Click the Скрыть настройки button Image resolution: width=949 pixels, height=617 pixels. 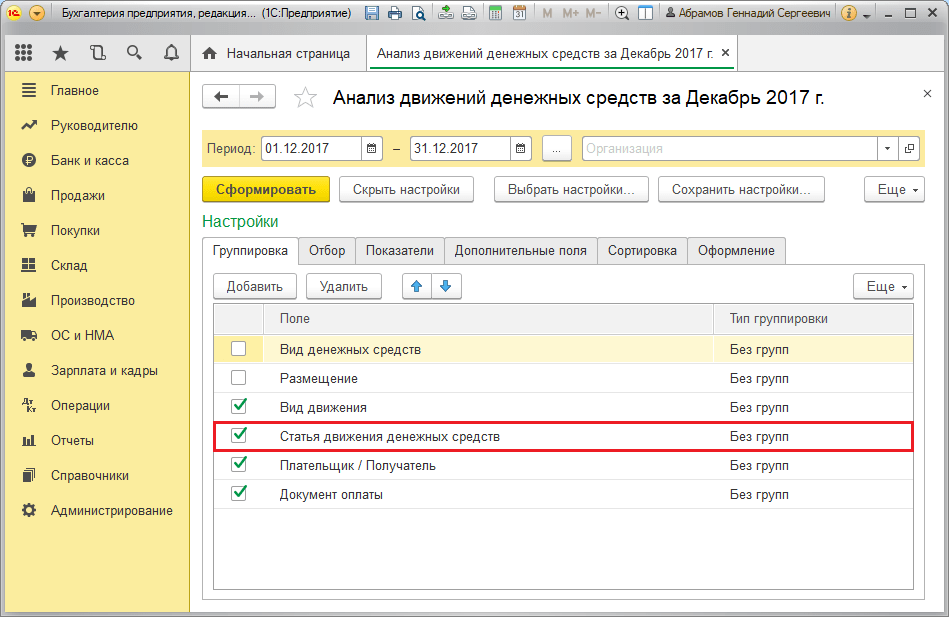point(406,190)
